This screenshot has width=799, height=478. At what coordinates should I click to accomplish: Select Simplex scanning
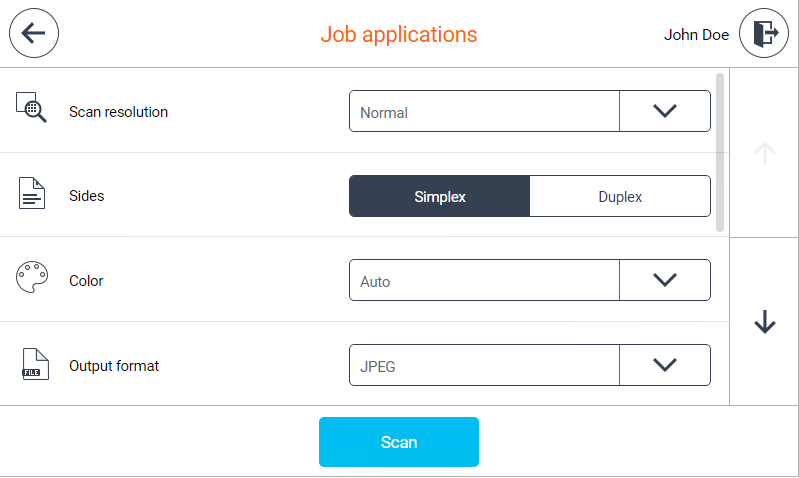pos(439,197)
